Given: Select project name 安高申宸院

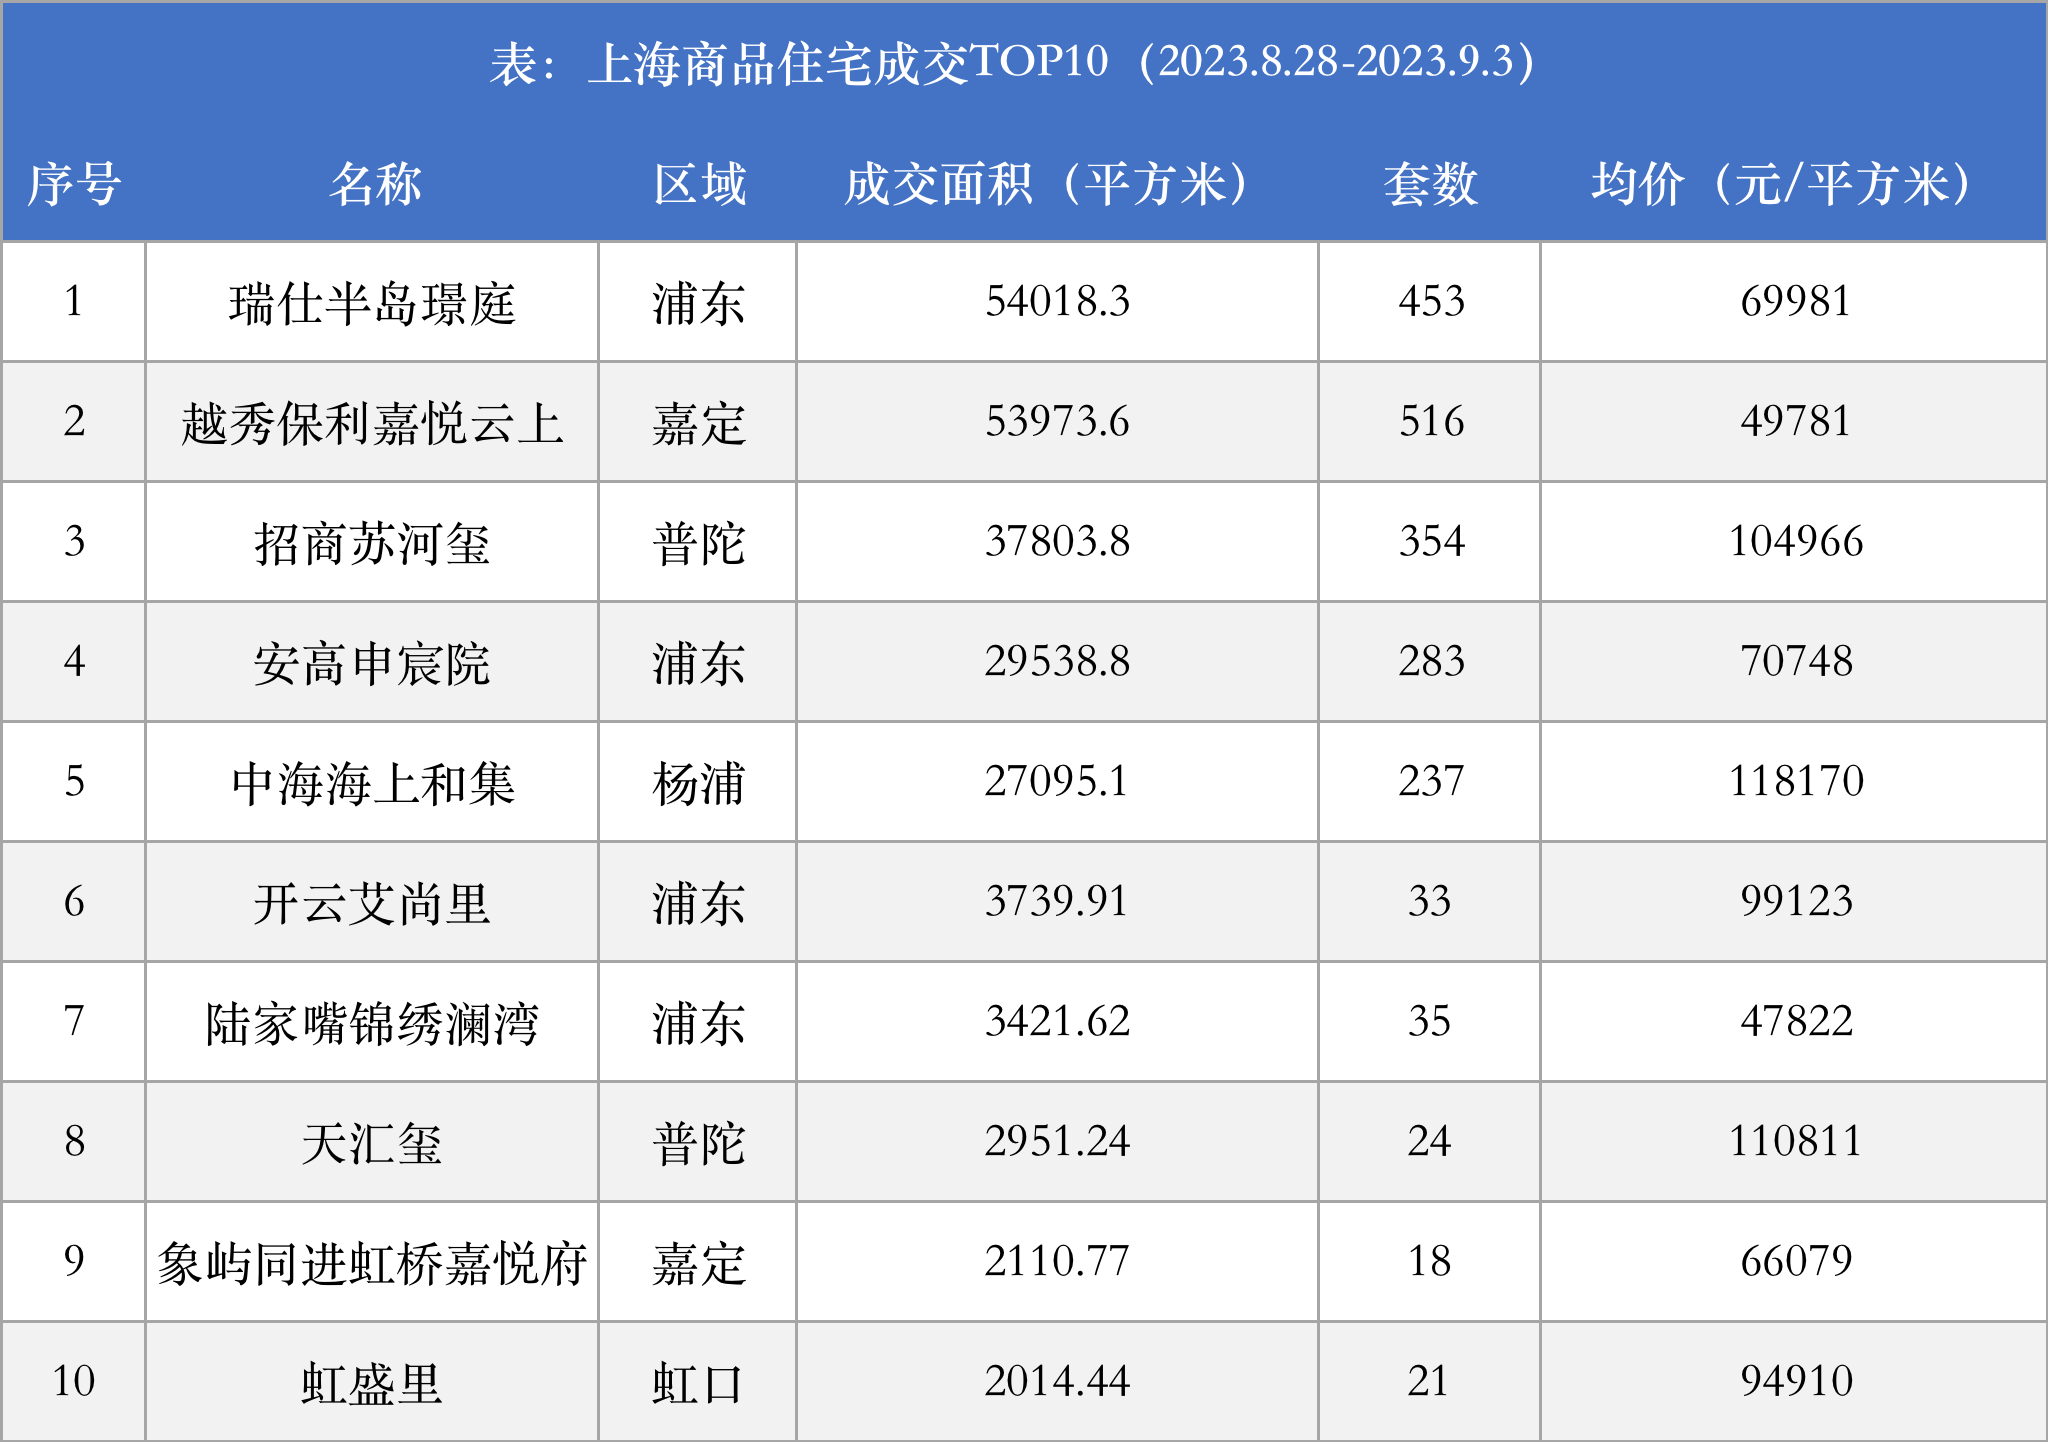Looking at the screenshot, I should [372, 663].
